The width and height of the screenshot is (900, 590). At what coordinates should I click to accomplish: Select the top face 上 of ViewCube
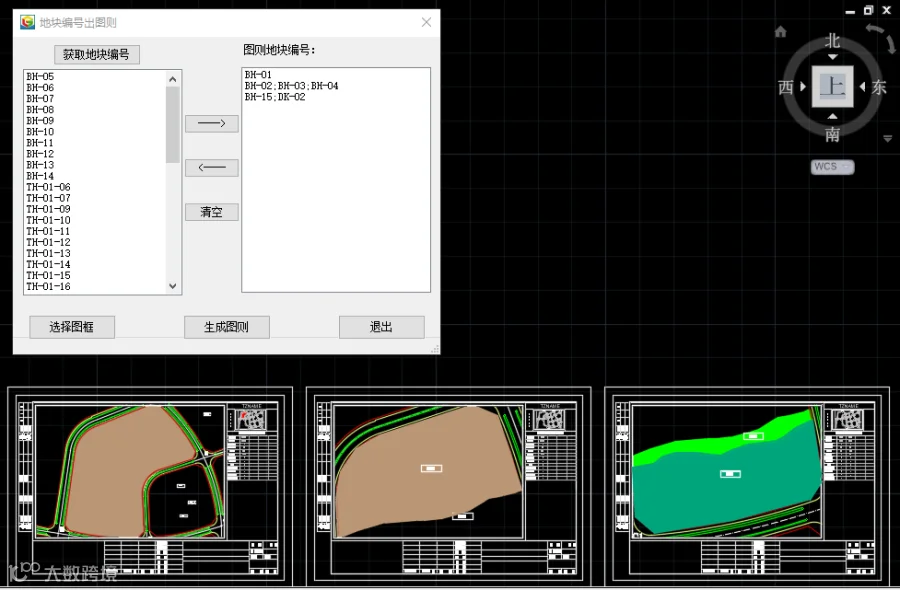(832, 87)
